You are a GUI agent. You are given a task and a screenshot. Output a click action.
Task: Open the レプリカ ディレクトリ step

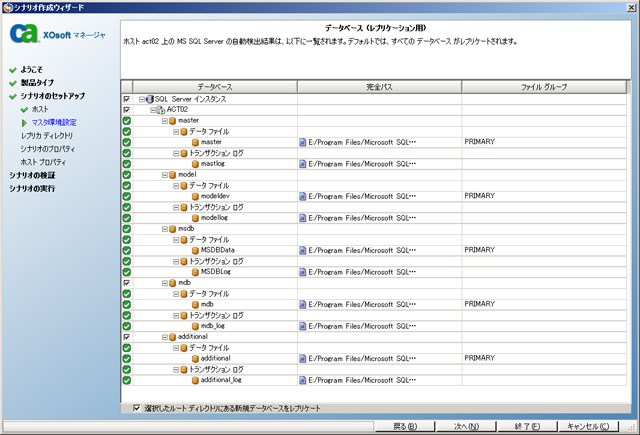[x=47, y=135]
